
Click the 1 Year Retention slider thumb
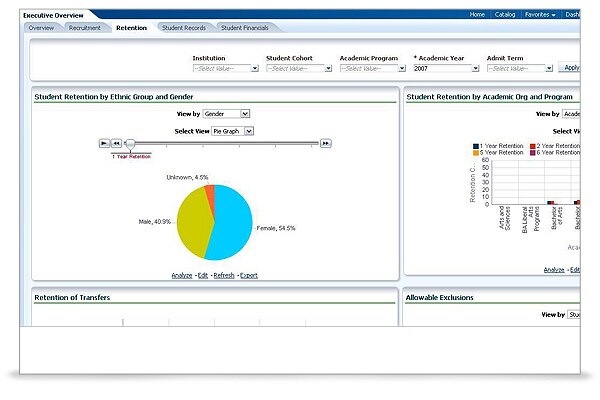click(130, 144)
